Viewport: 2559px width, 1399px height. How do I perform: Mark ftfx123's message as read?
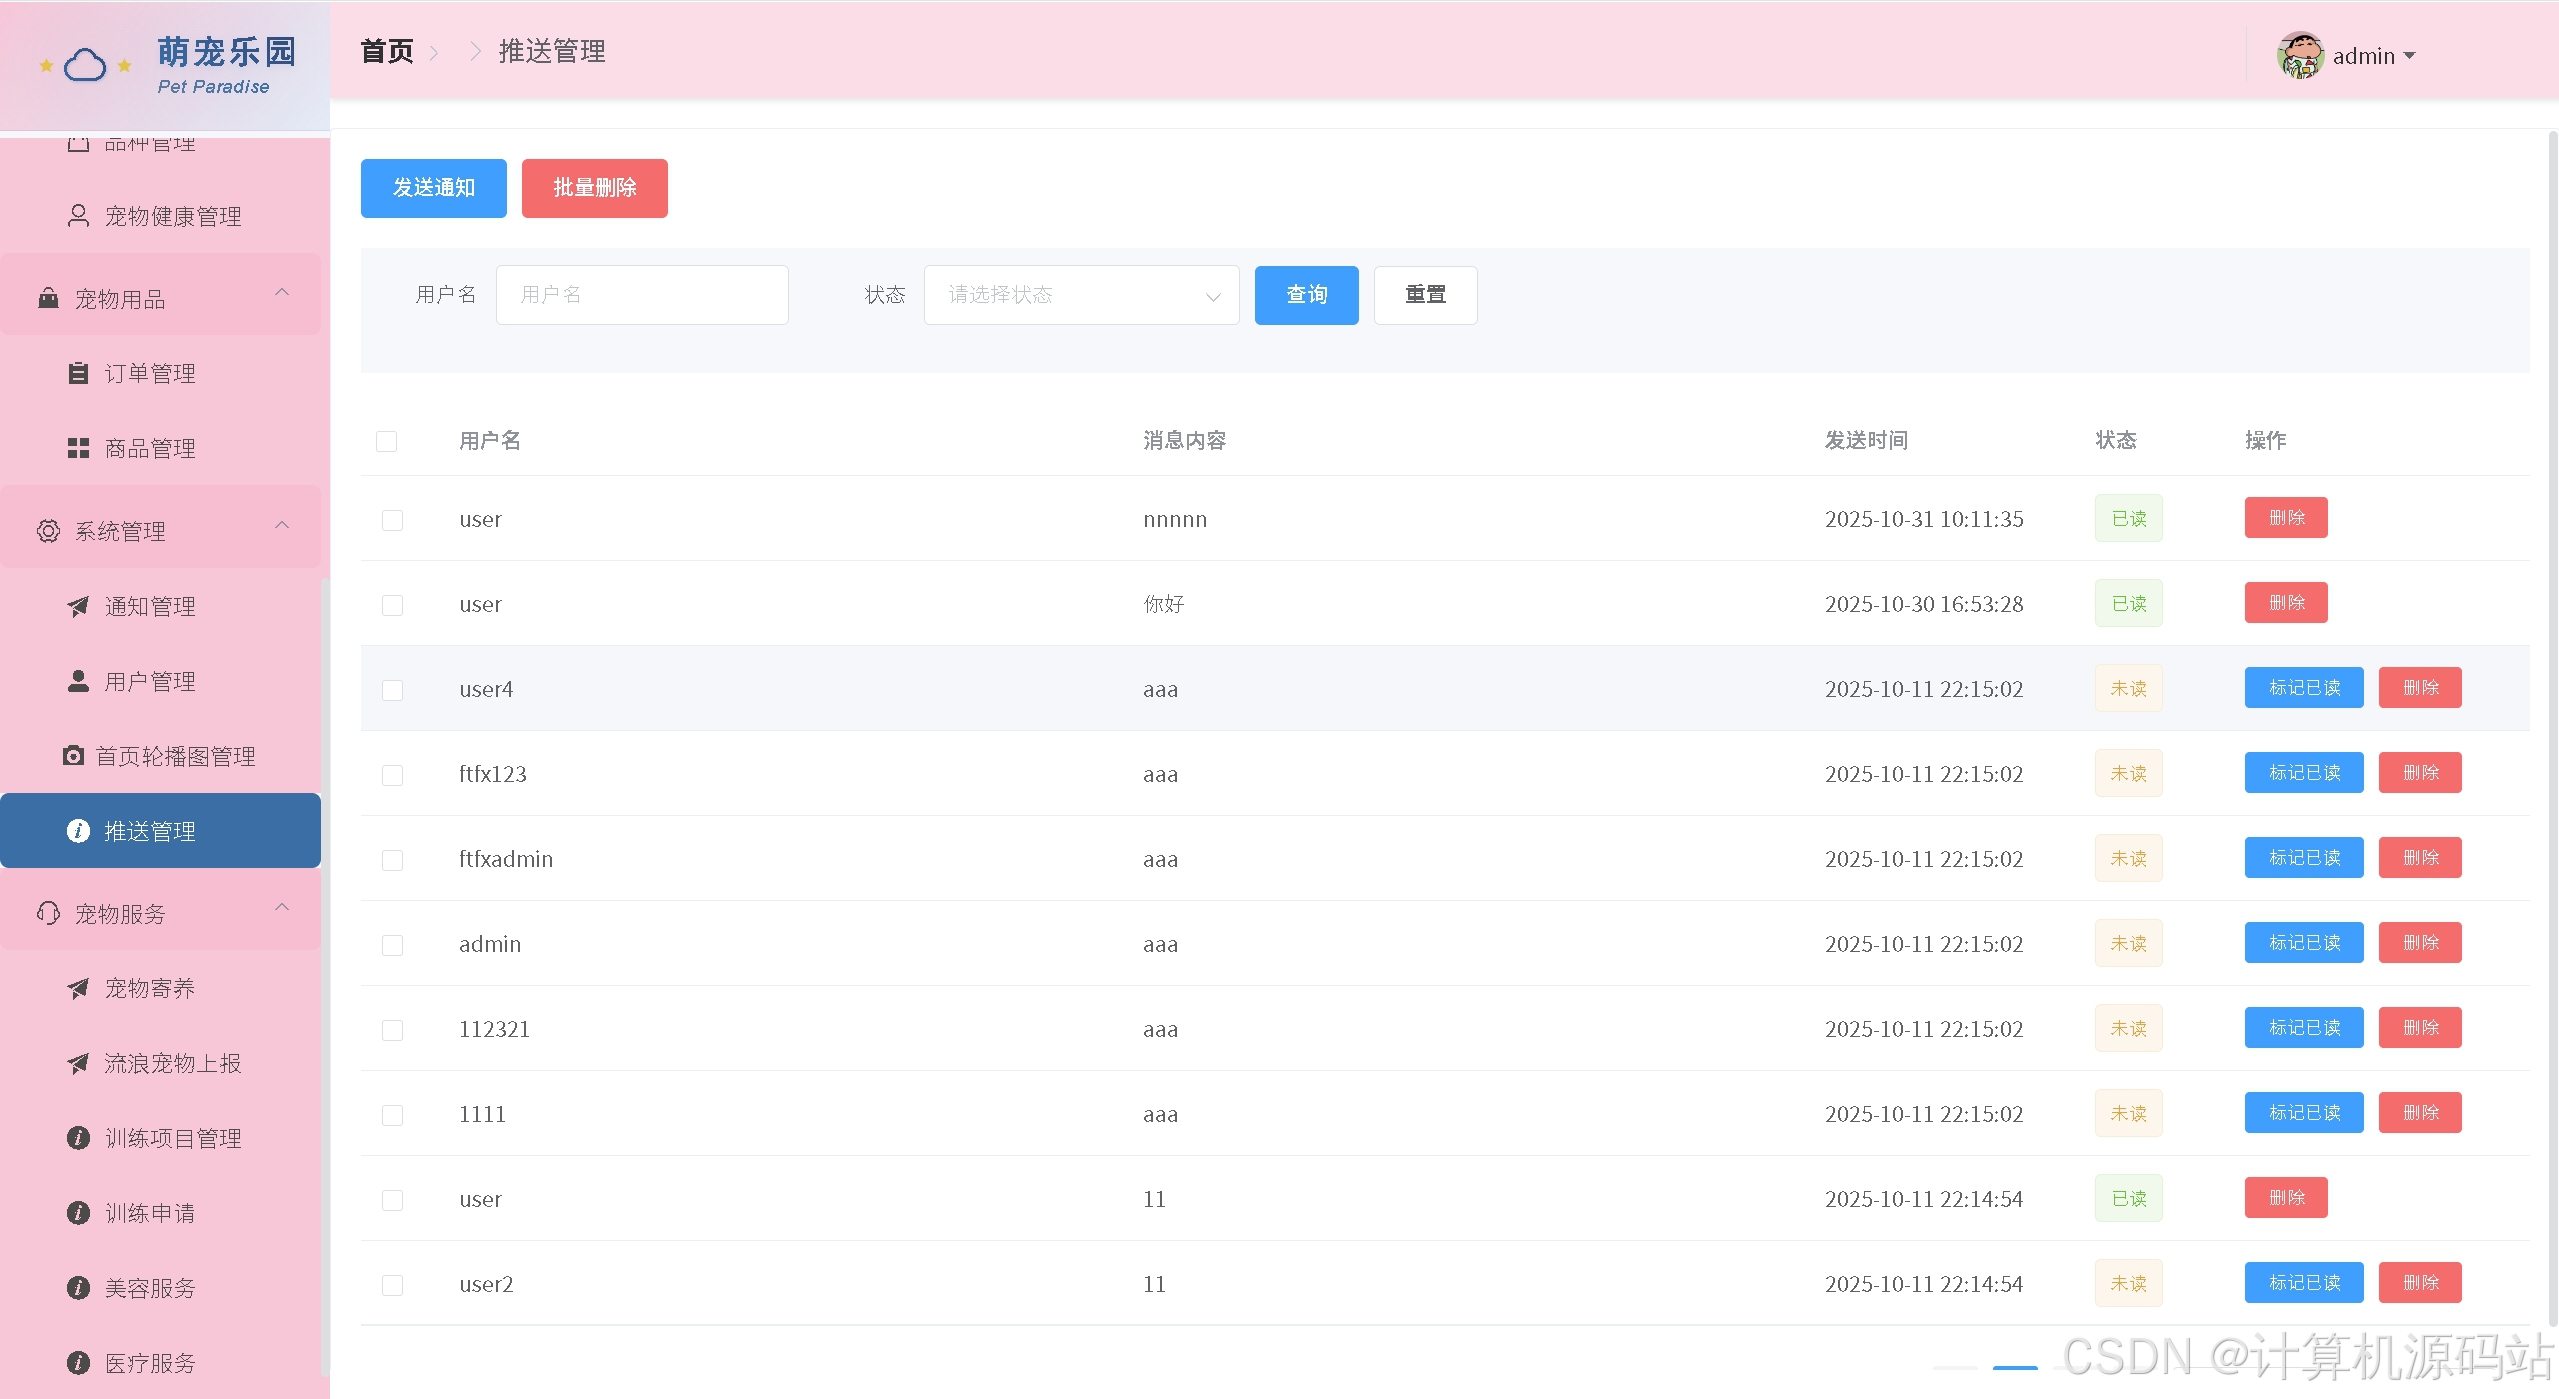[x=2304, y=773]
